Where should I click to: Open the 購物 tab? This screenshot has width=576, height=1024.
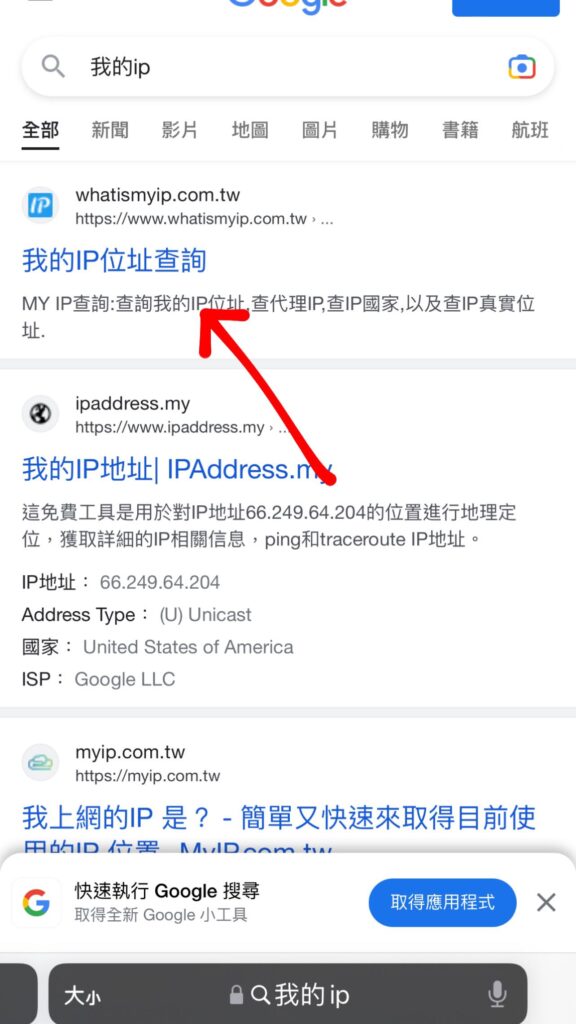390,131
